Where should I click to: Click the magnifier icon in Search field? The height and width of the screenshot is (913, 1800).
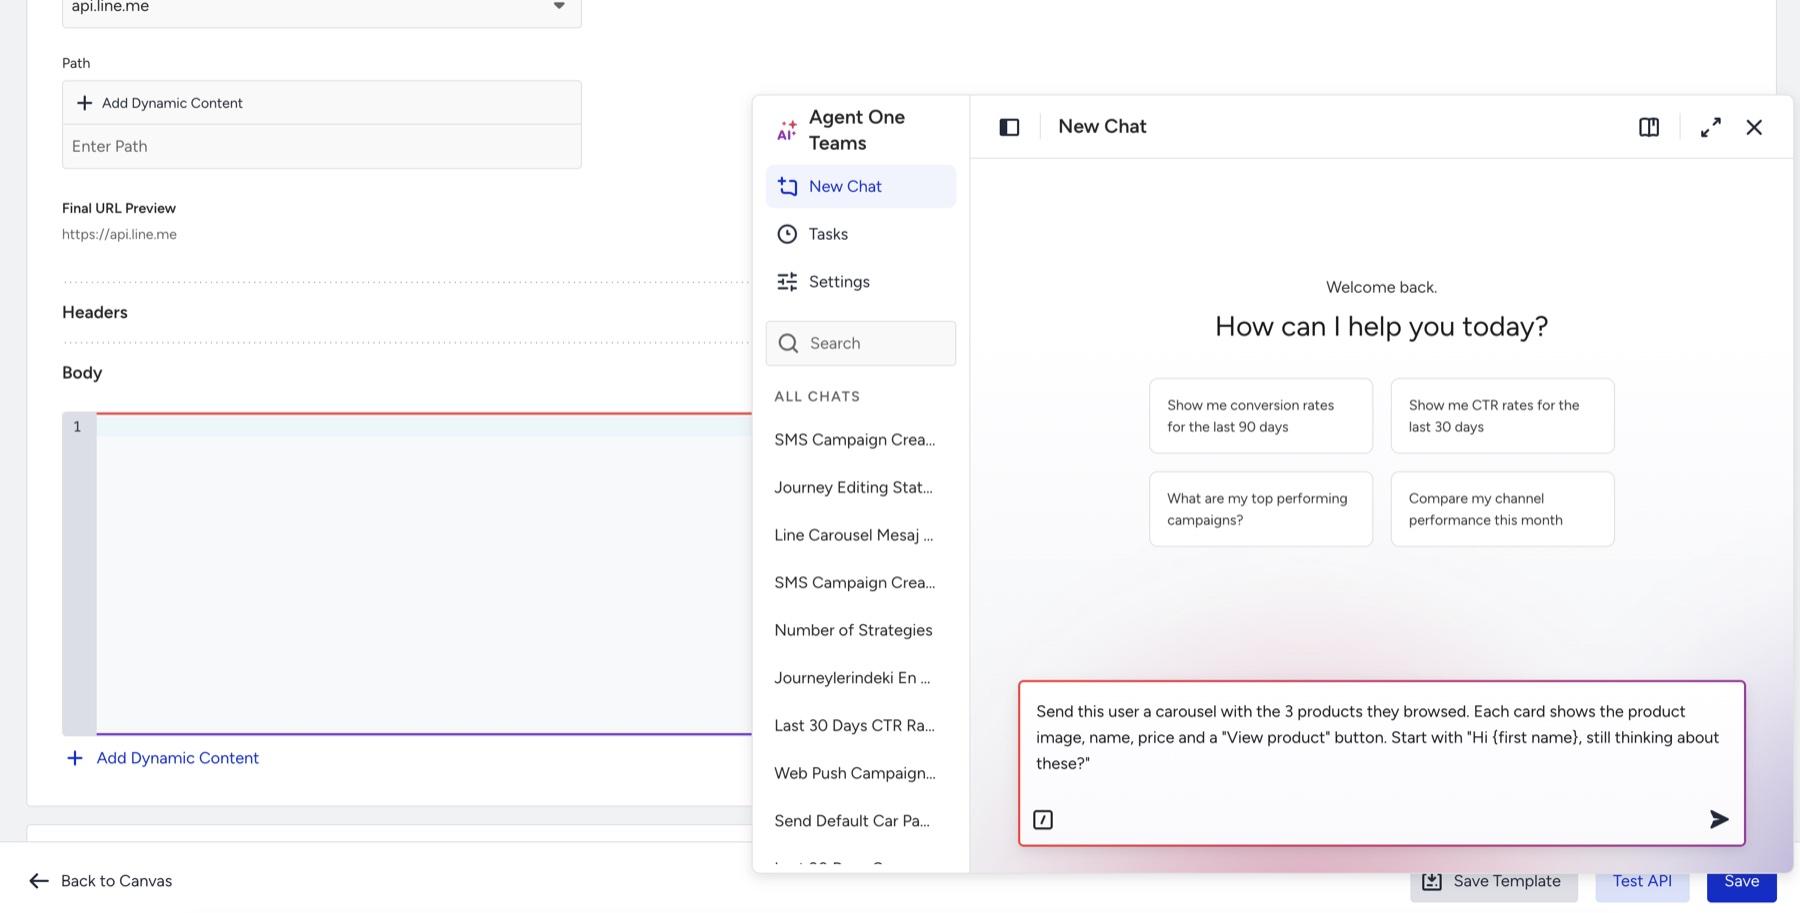tap(788, 343)
